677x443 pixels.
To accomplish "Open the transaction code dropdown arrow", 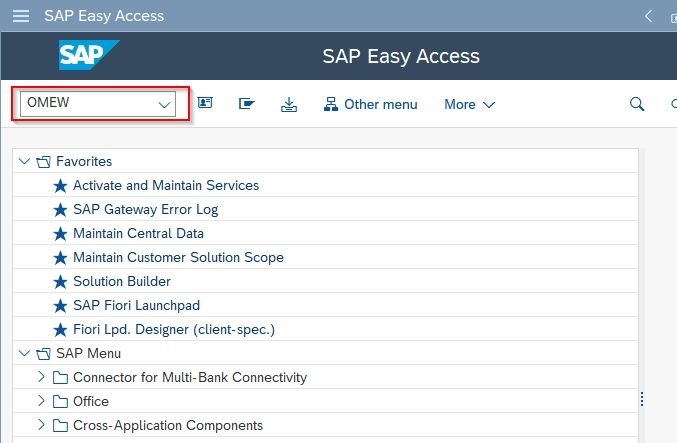I will (x=164, y=104).
